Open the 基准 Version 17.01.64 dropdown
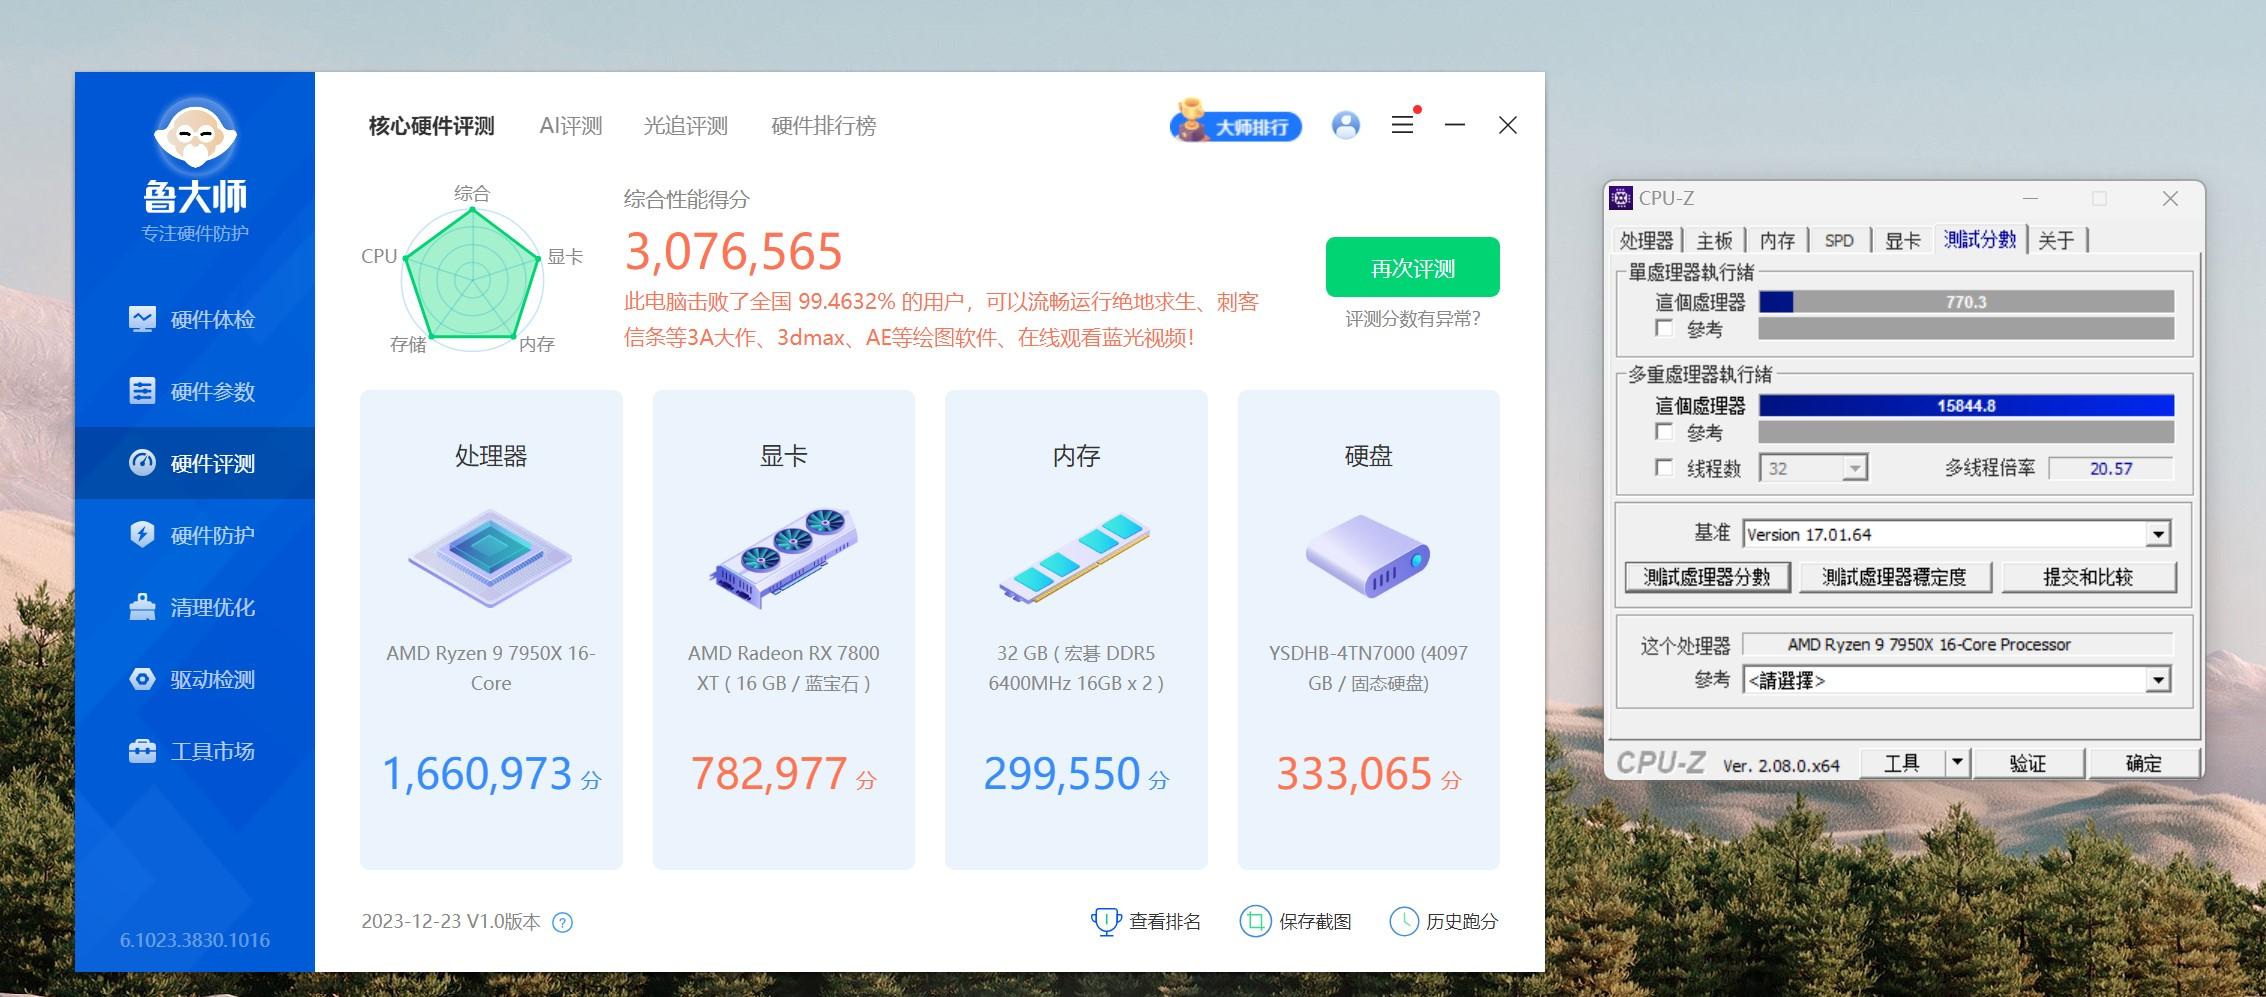This screenshot has height=997, width=2266. coord(2158,534)
